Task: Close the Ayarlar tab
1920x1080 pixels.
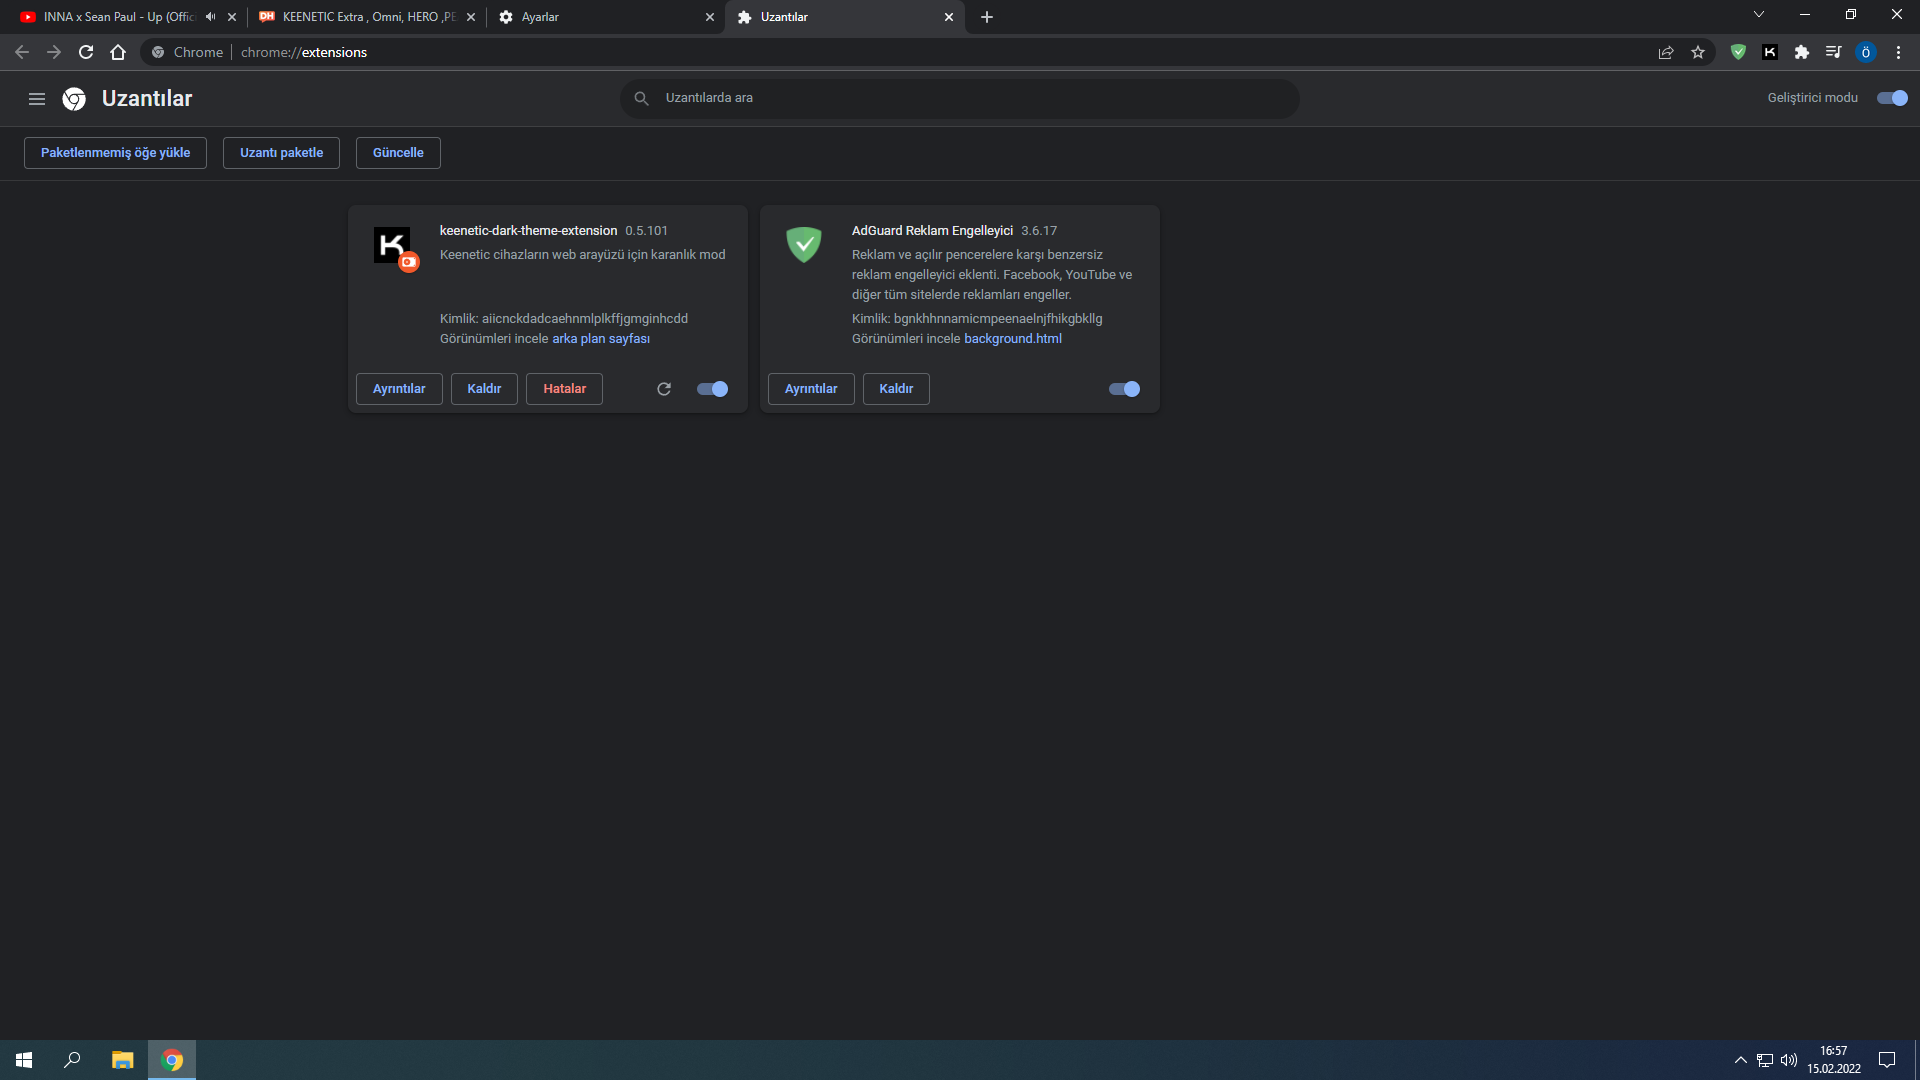Action: (x=710, y=17)
